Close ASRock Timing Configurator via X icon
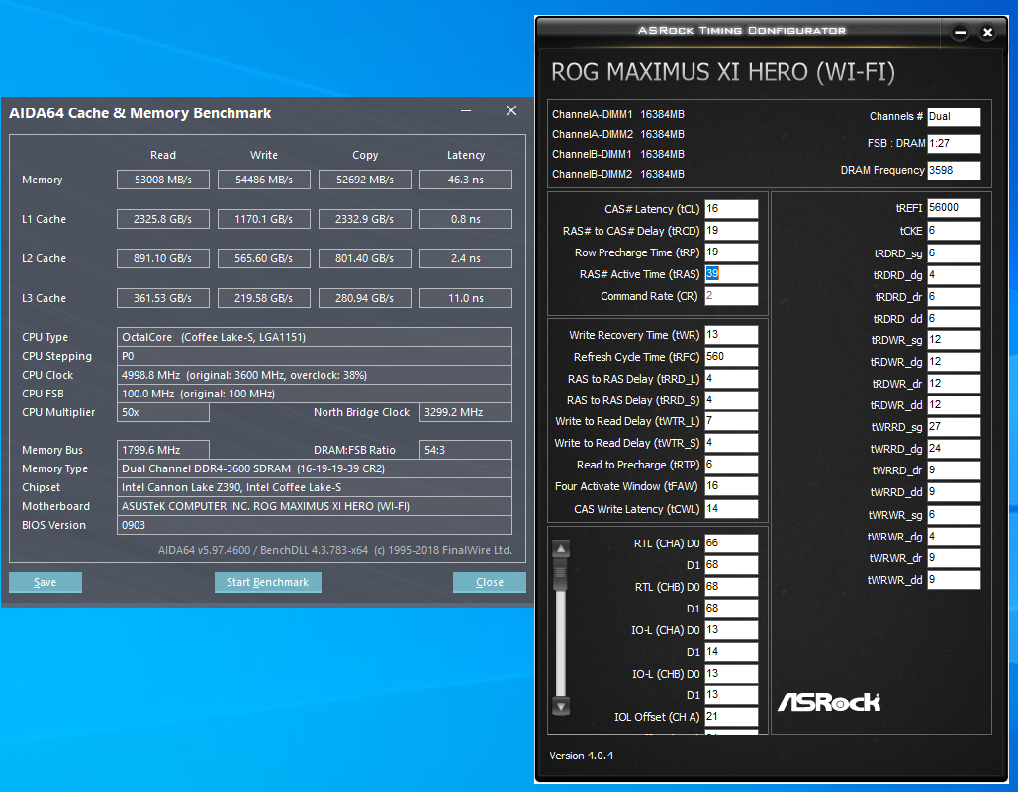This screenshot has height=792, width=1018. (987, 32)
